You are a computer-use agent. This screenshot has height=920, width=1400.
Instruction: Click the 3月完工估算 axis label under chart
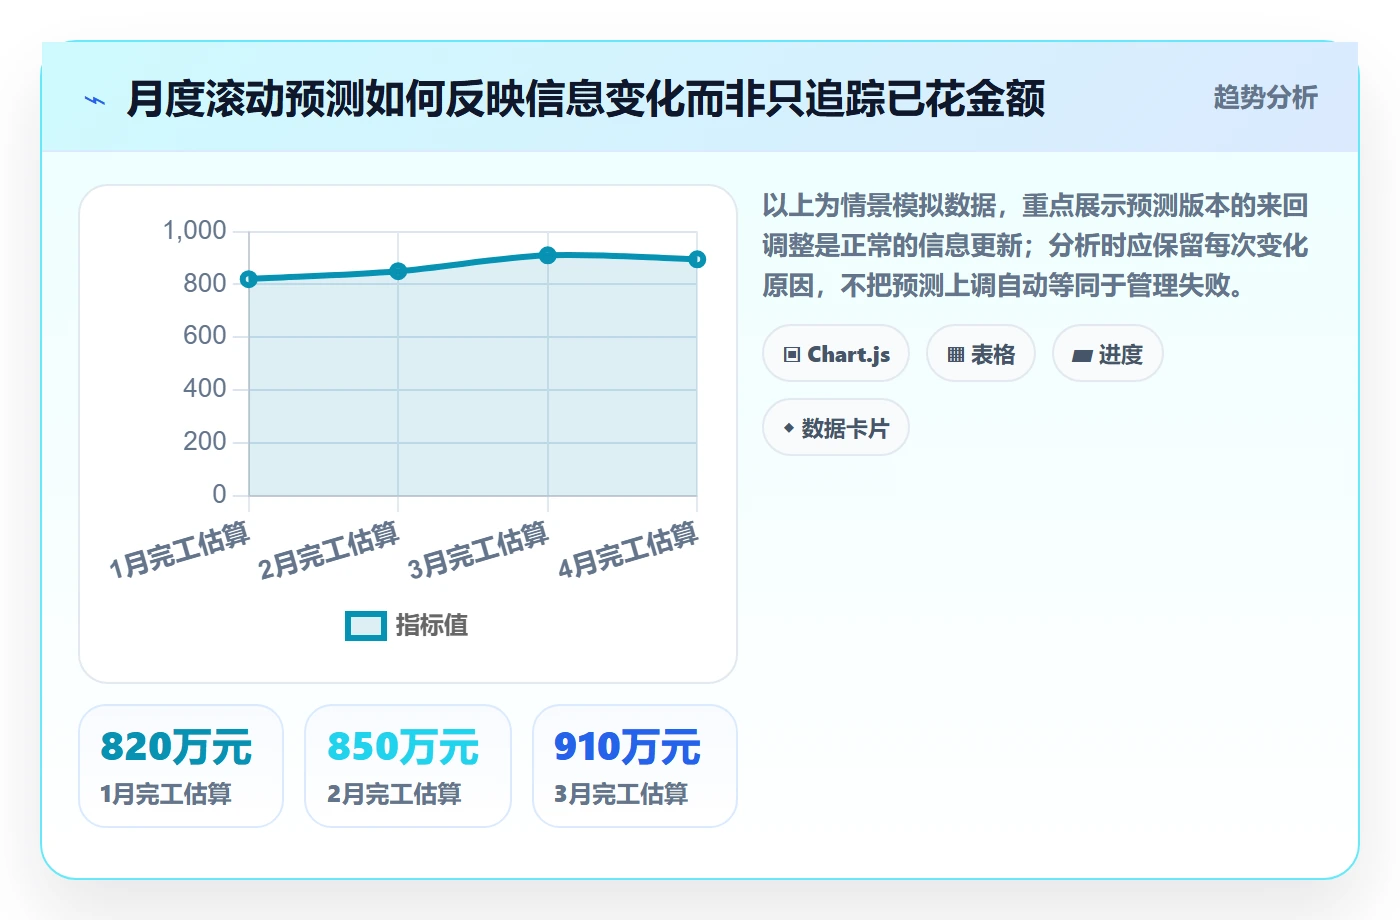(x=478, y=551)
